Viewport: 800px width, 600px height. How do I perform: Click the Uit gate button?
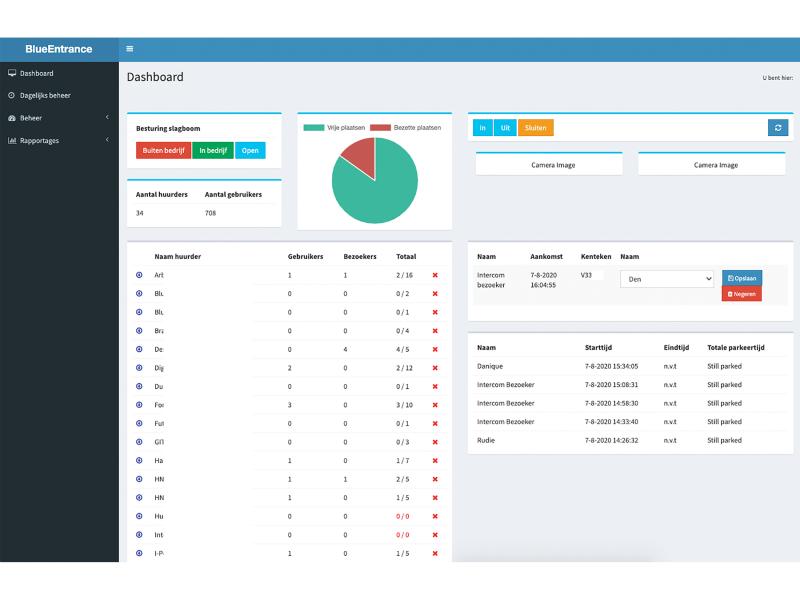click(505, 128)
